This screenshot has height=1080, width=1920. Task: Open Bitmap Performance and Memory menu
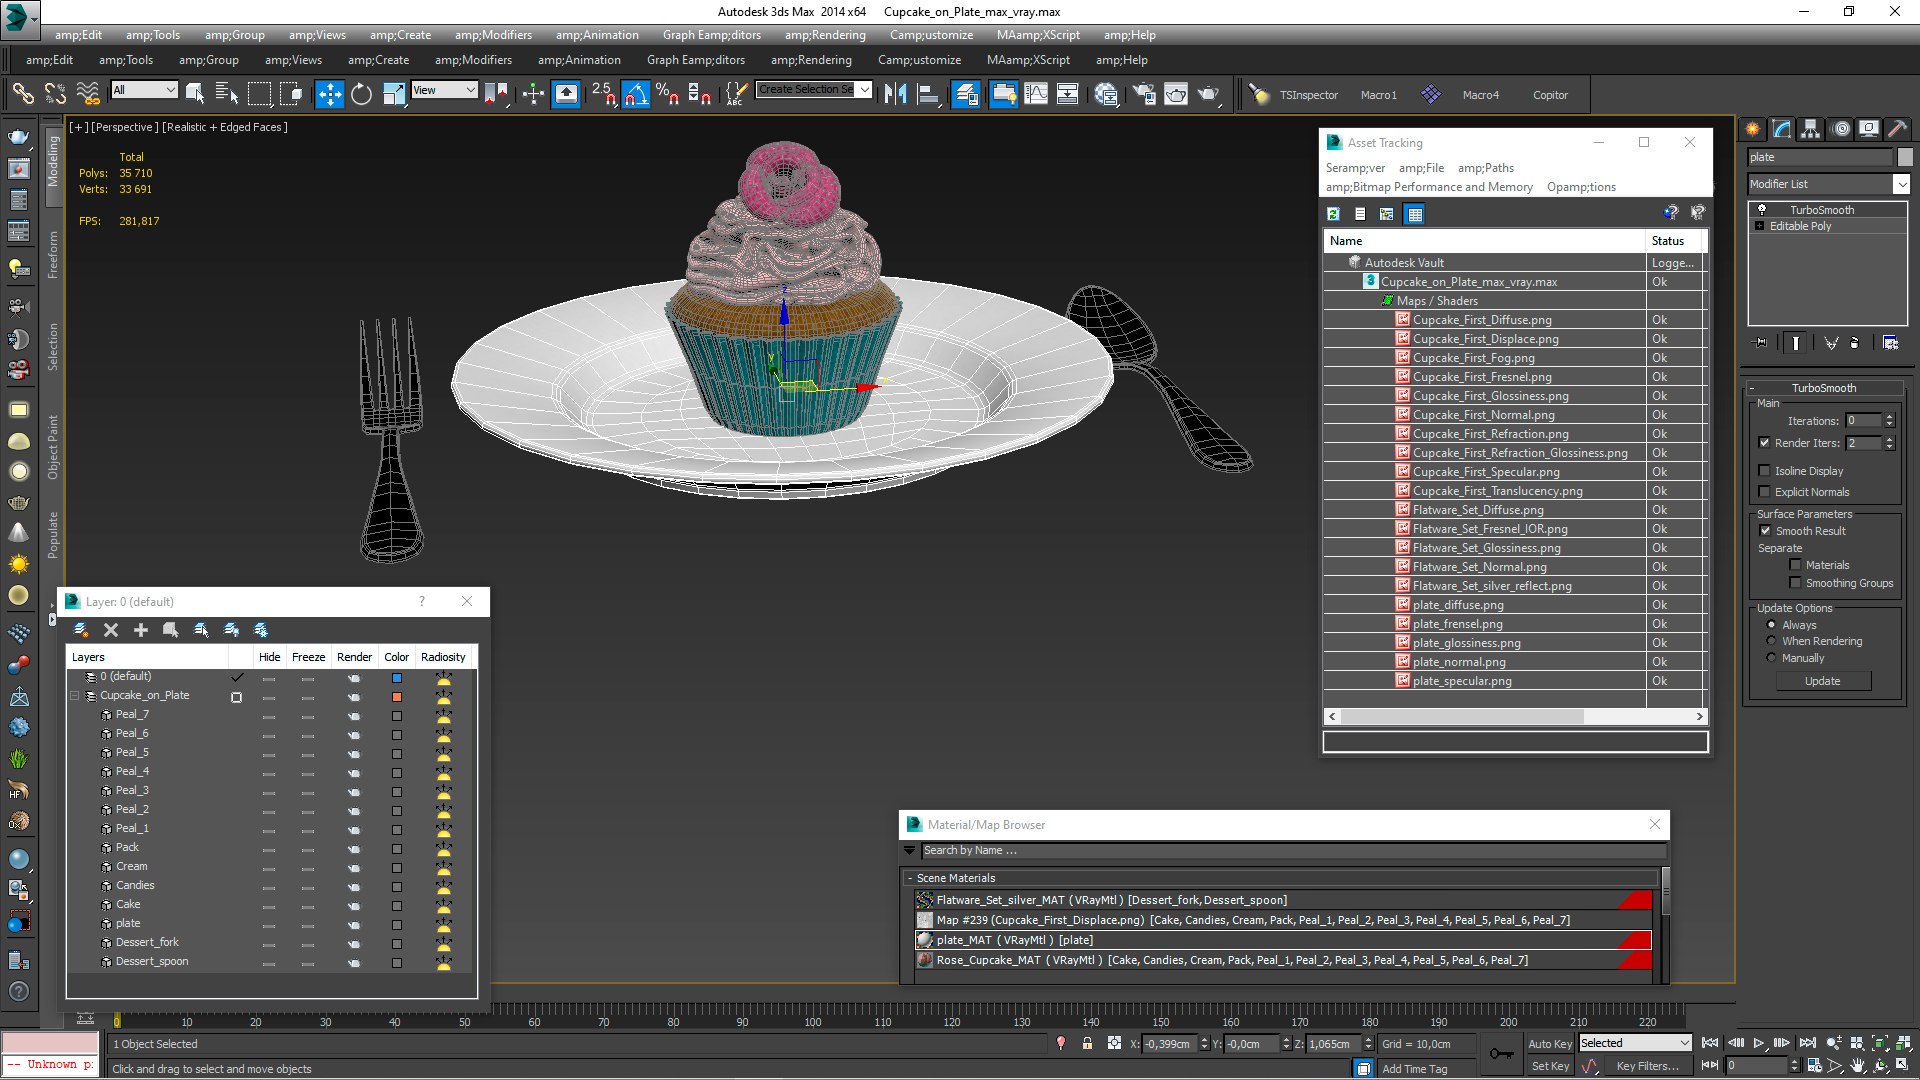point(1429,187)
